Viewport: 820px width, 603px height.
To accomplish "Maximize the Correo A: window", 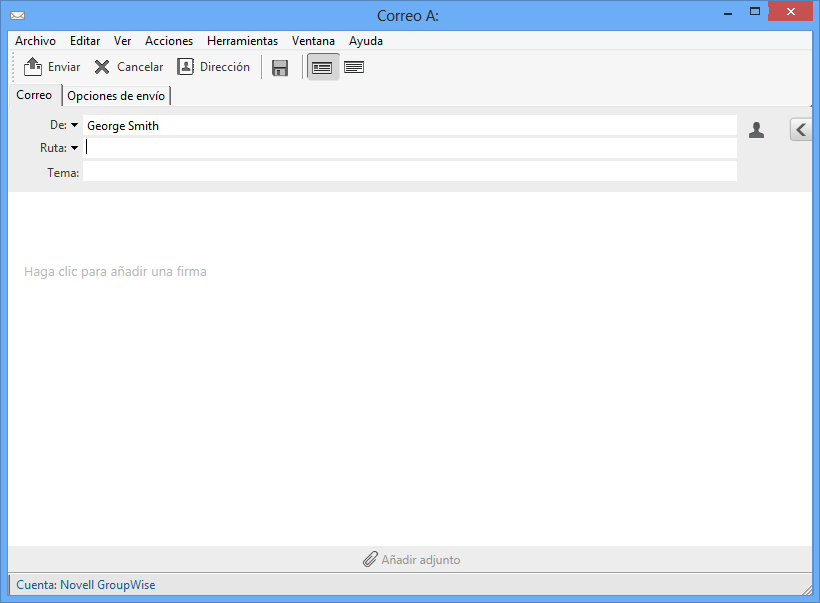I will point(755,12).
